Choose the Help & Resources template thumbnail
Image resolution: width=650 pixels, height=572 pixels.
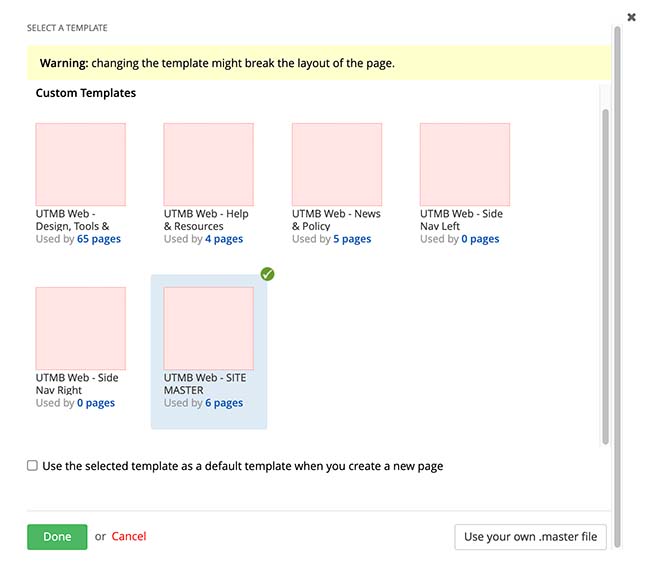click(x=208, y=165)
